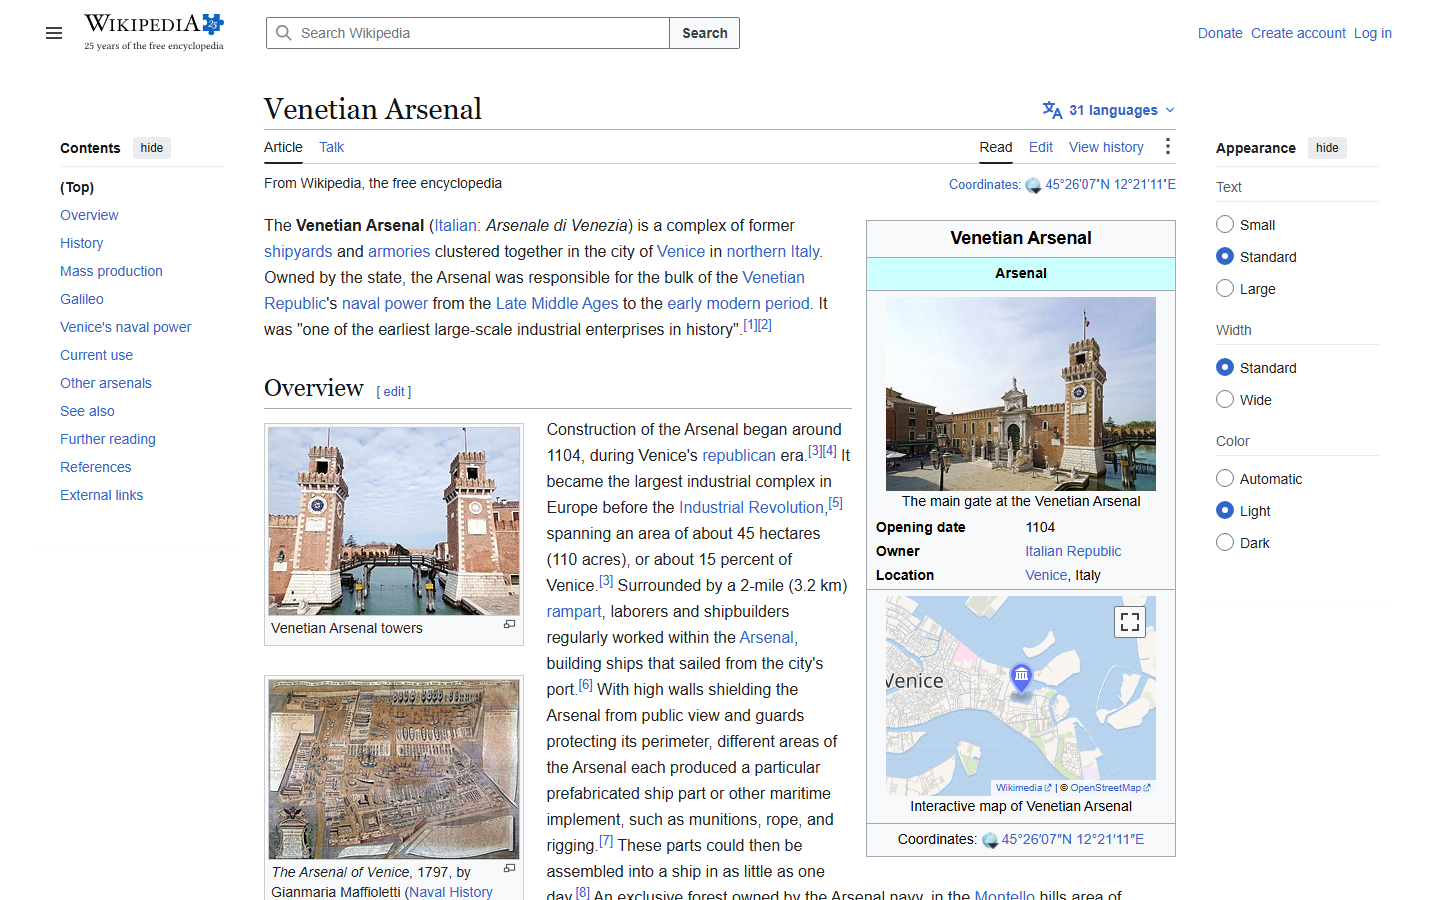Screen dimensions: 1440x900
Task: Follow the early modern period link
Action: tap(739, 303)
